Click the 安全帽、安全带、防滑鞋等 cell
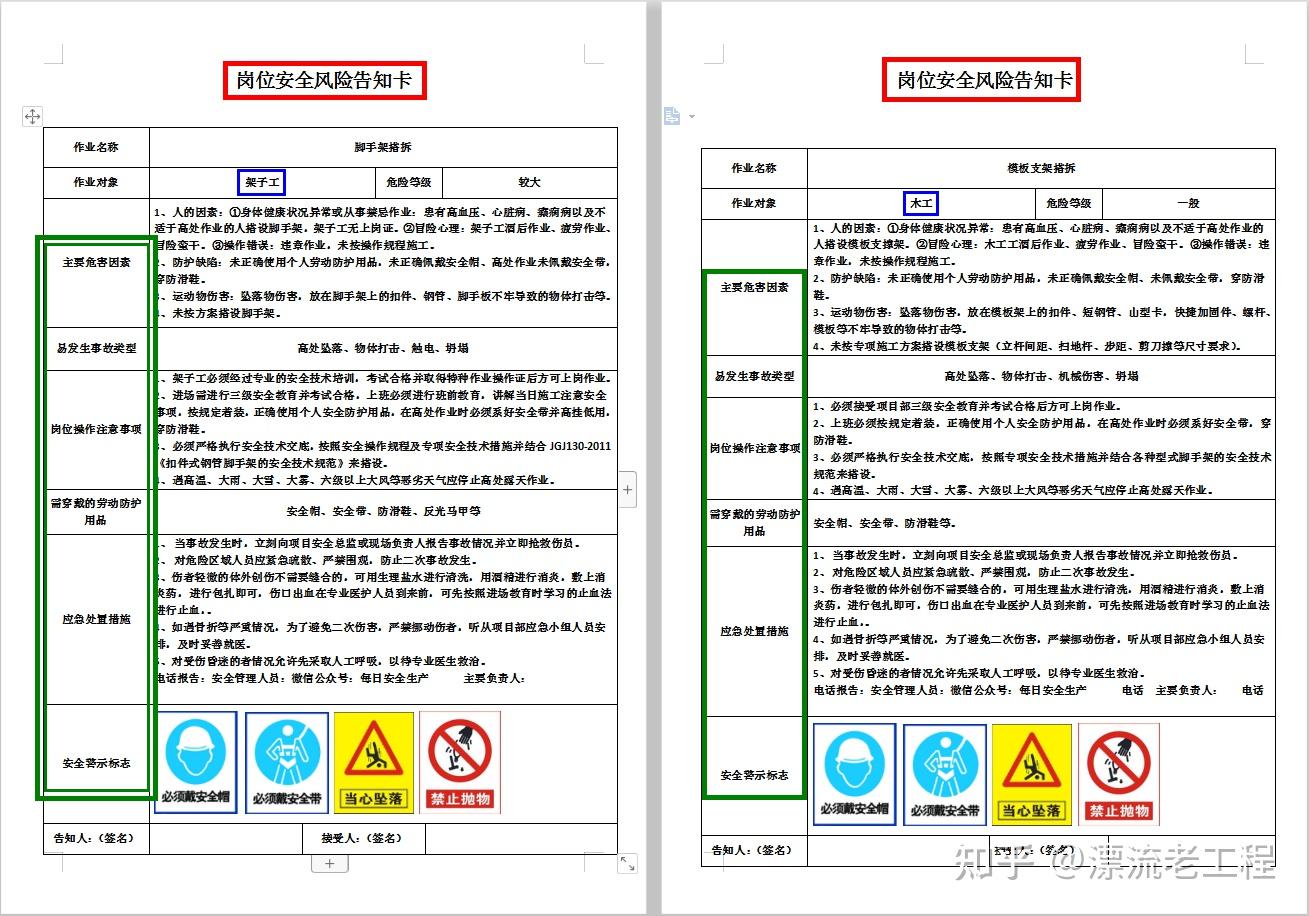1309x916 pixels. 1041,523
